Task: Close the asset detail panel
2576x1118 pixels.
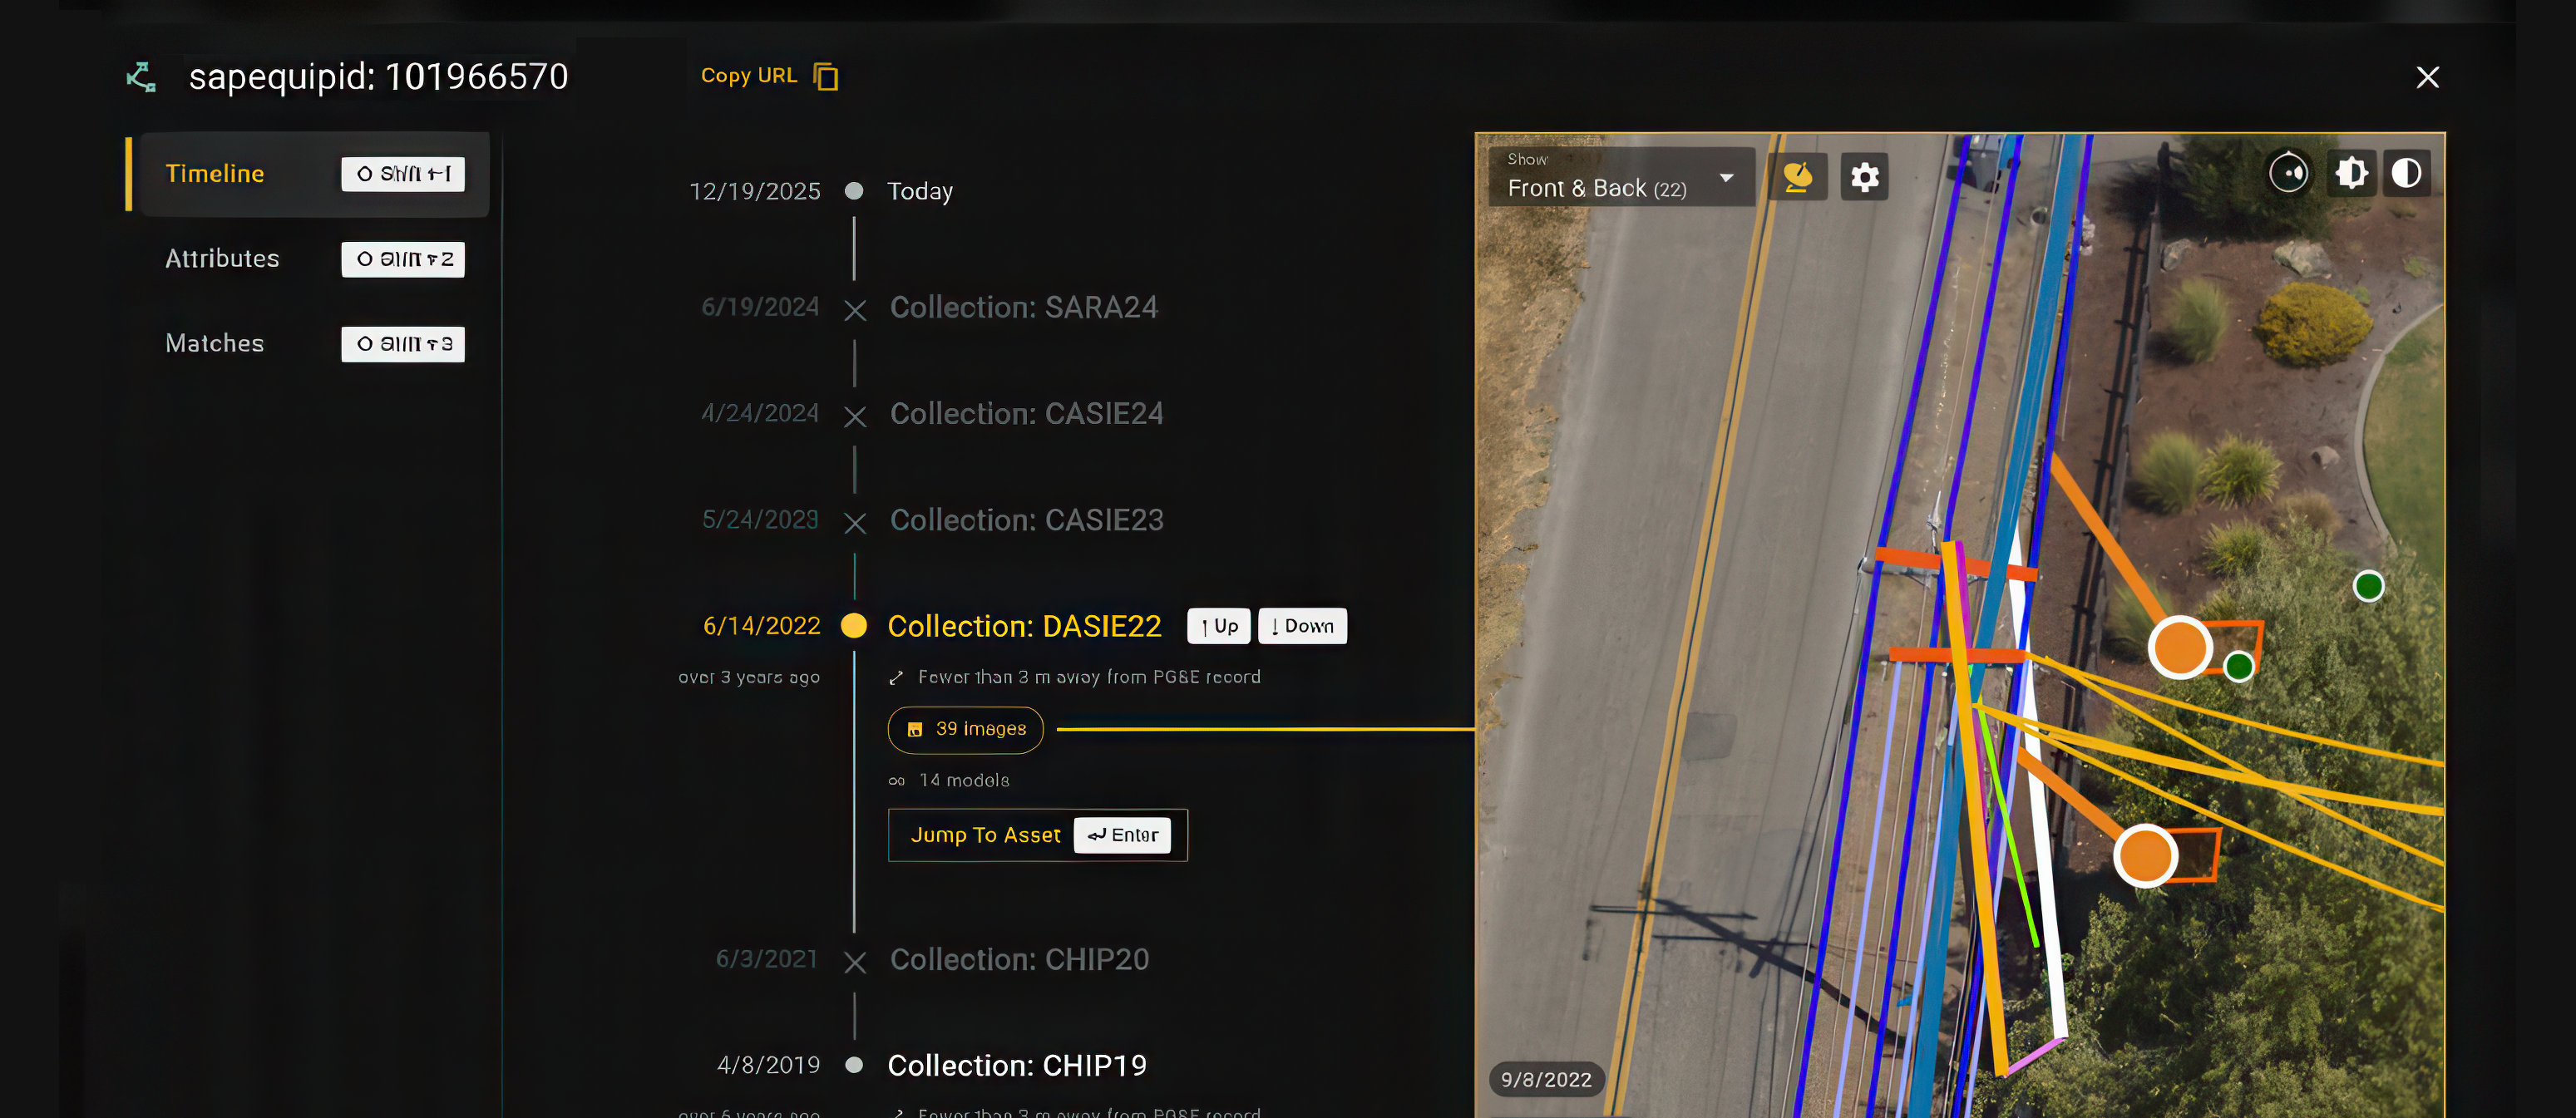Action: [x=2427, y=77]
